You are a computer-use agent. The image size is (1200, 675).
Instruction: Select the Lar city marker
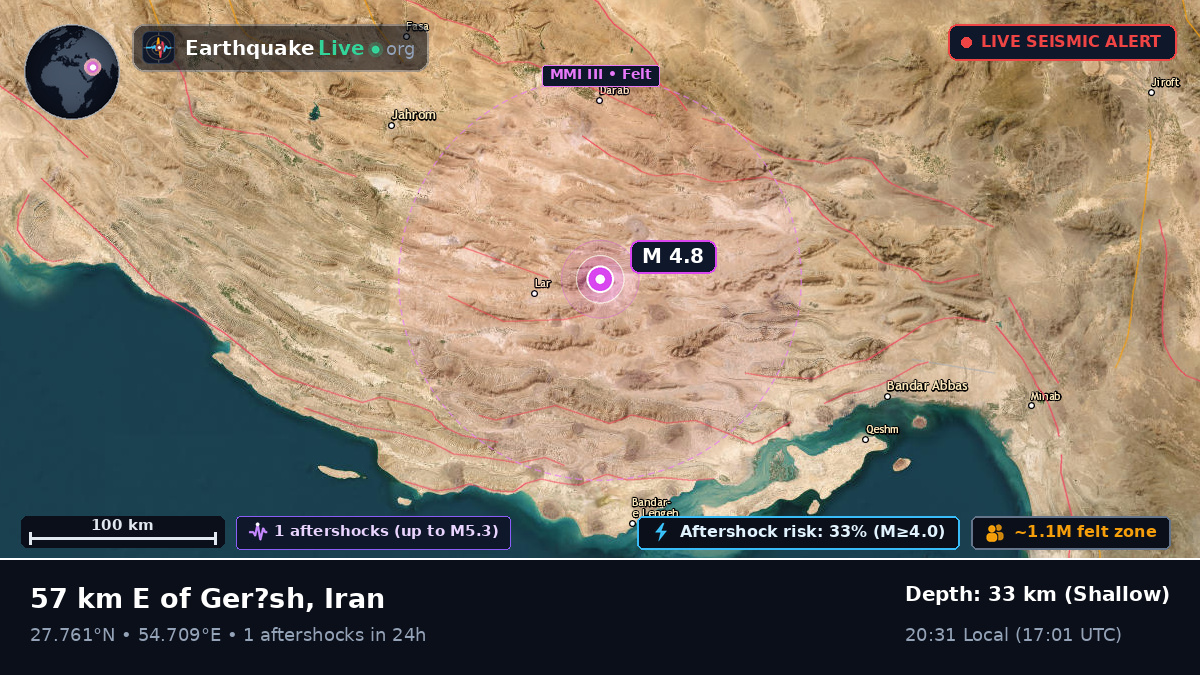click(x=534, y=294)
